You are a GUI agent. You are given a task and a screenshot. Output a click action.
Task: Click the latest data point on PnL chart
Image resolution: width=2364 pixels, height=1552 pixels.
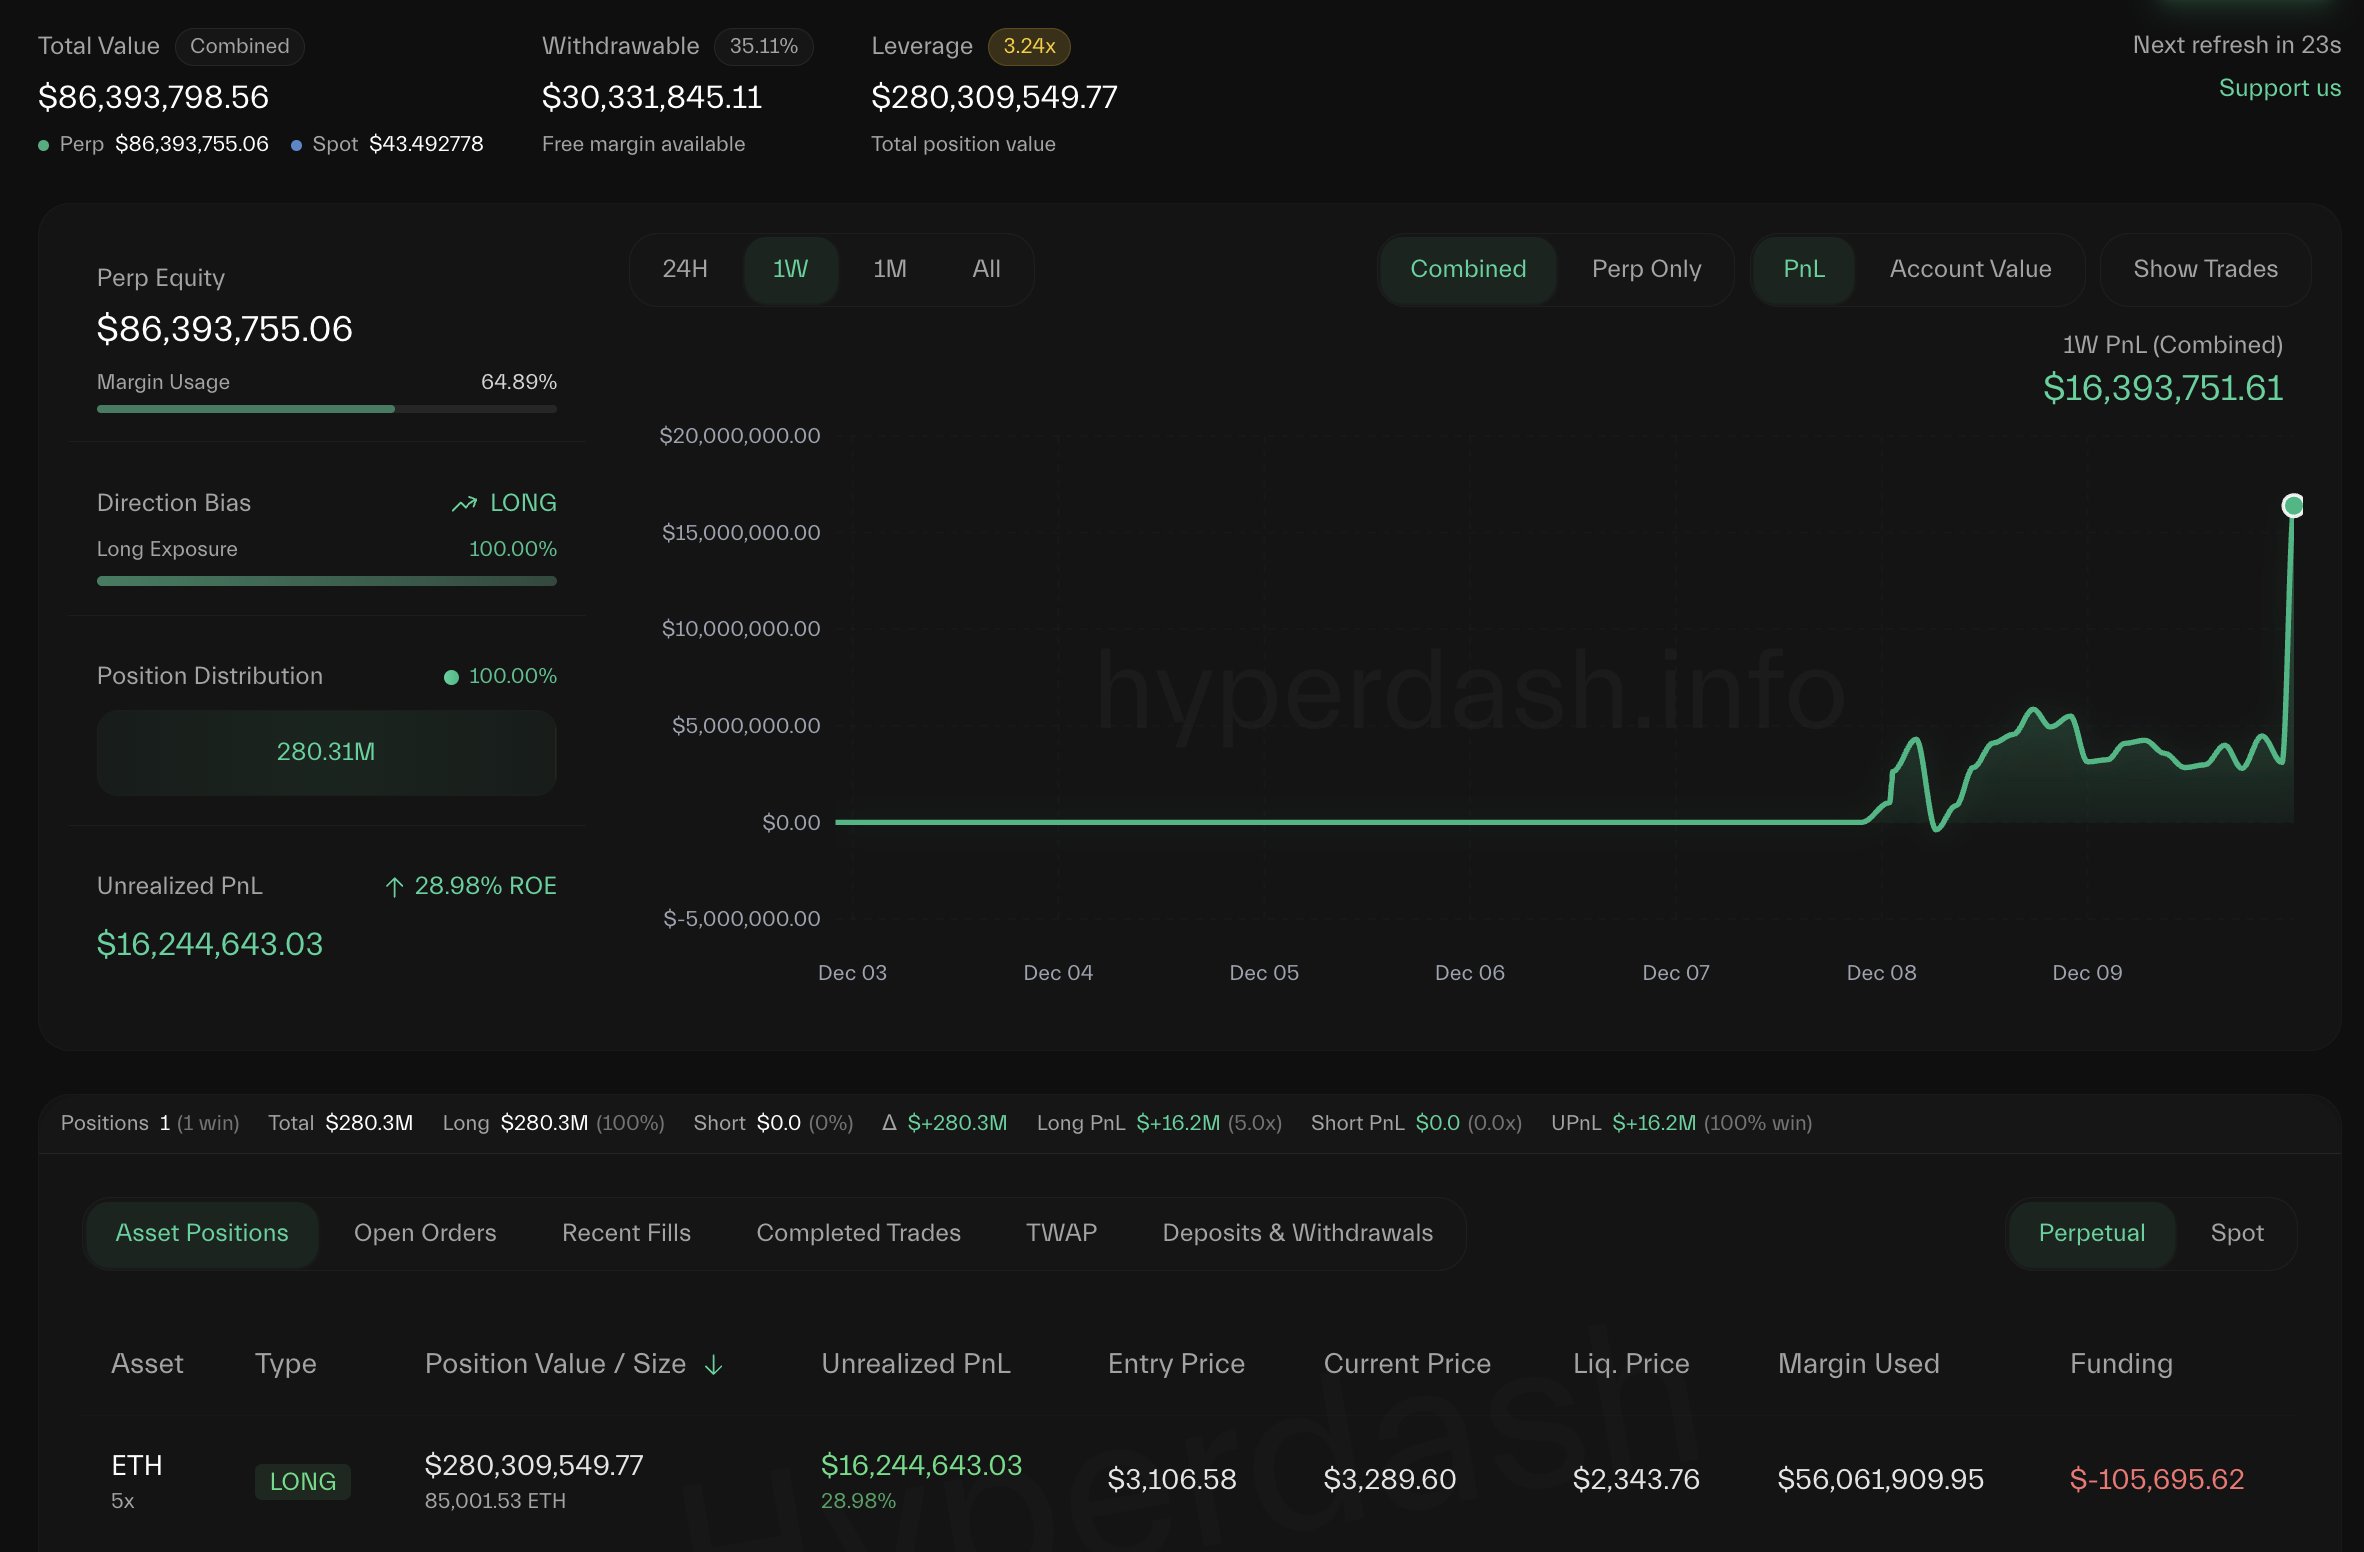pos(2292,505)
